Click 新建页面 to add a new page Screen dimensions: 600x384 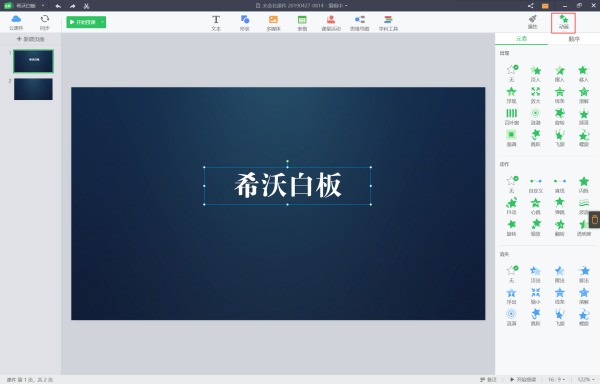coord(31,39)
